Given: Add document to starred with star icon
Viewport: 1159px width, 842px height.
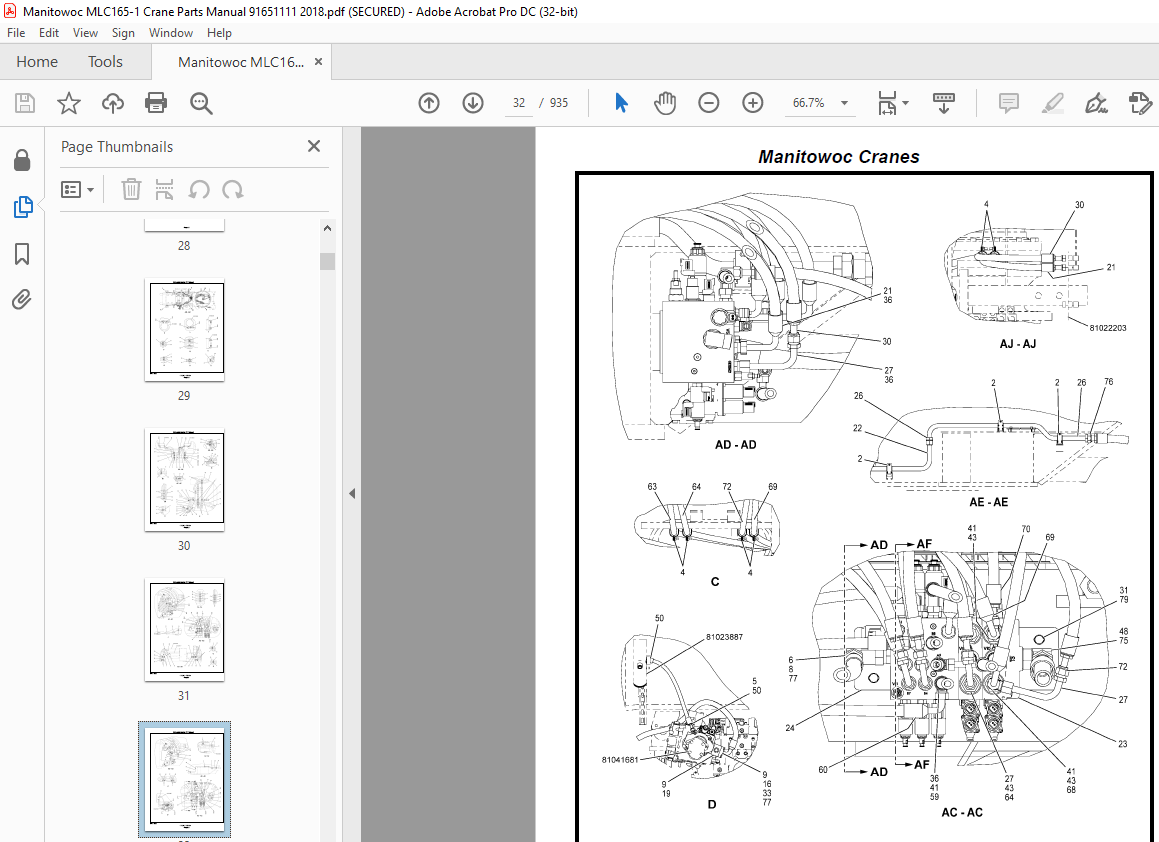Looking at the screenshot, I should tap(69, 103).
